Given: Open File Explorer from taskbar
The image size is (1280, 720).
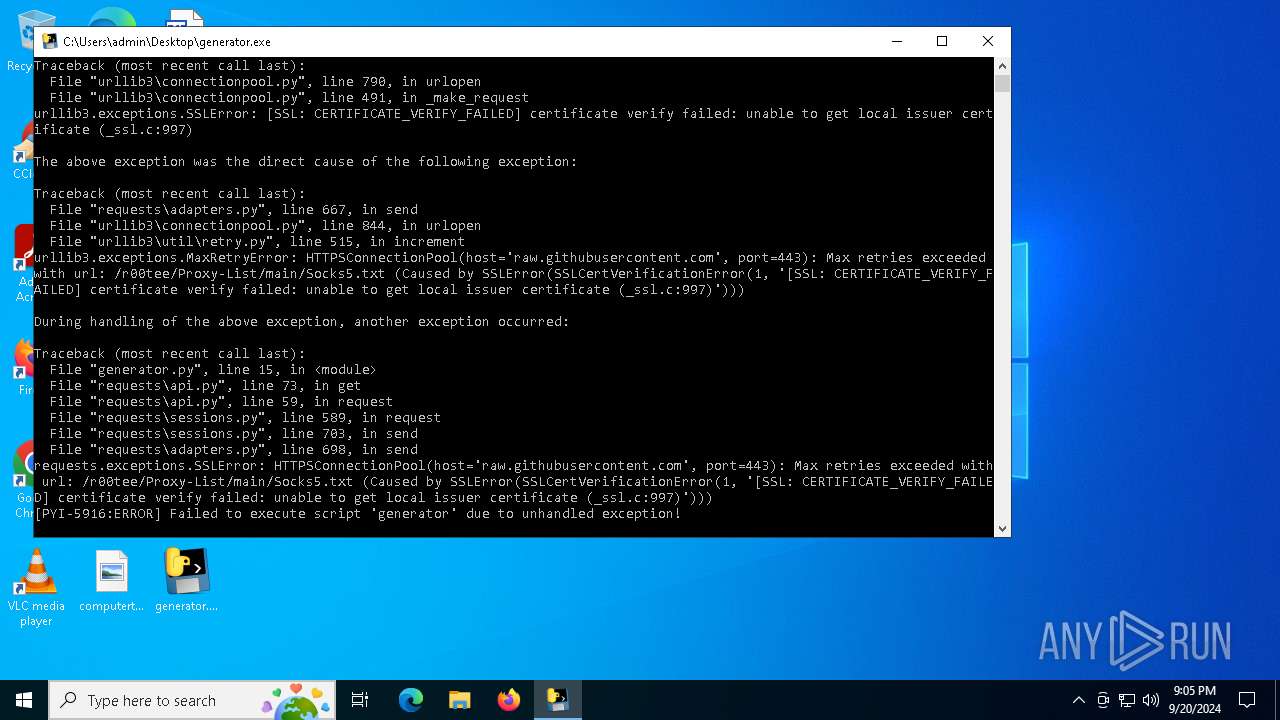Looking at the screenshot, I should tap(459, 700).
